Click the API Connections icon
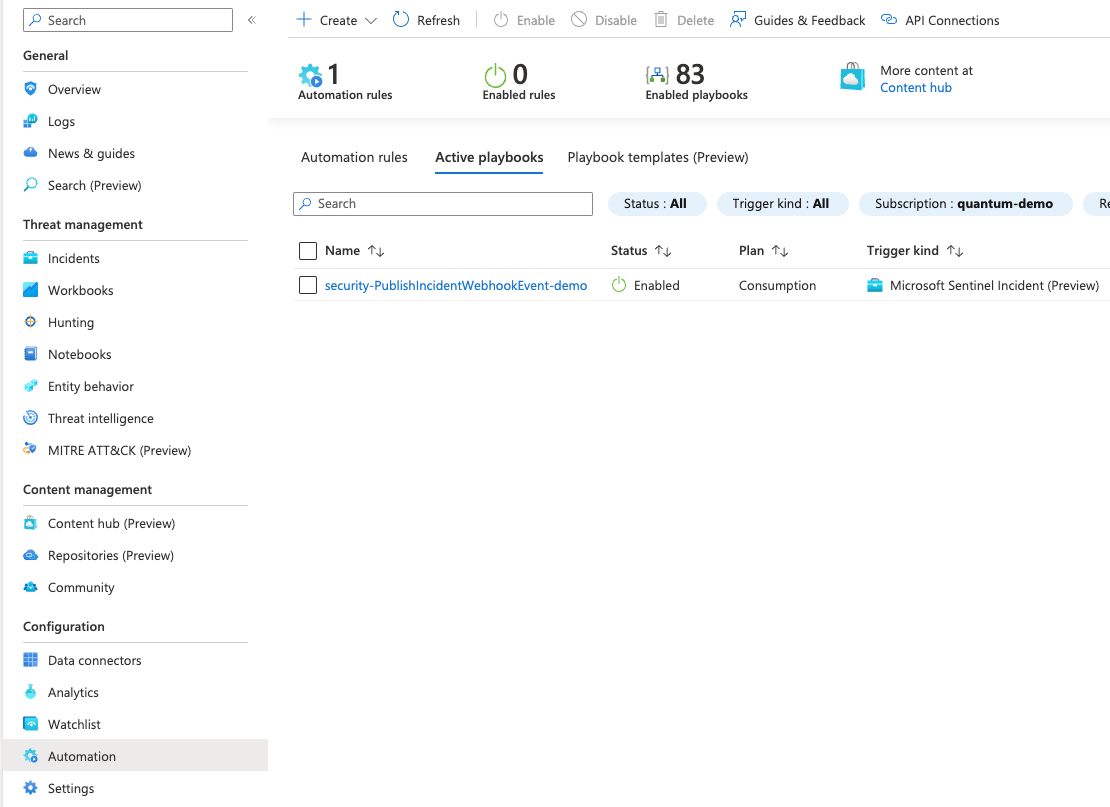Screen dimensions: 1110x807 click(889, 20)
